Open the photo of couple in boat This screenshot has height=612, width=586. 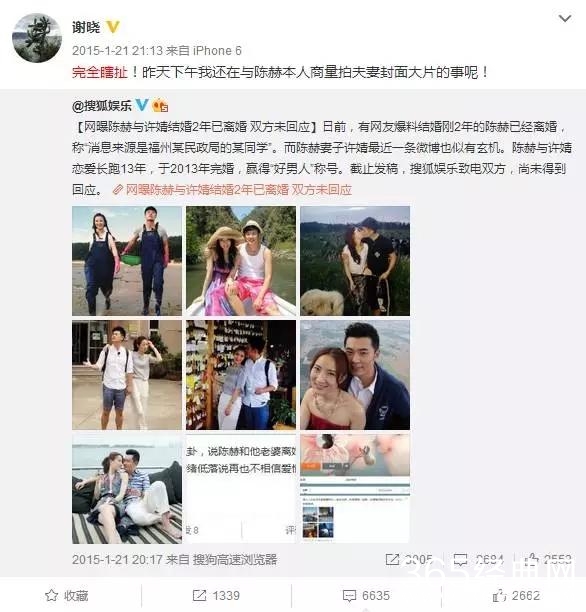point(241,261)
